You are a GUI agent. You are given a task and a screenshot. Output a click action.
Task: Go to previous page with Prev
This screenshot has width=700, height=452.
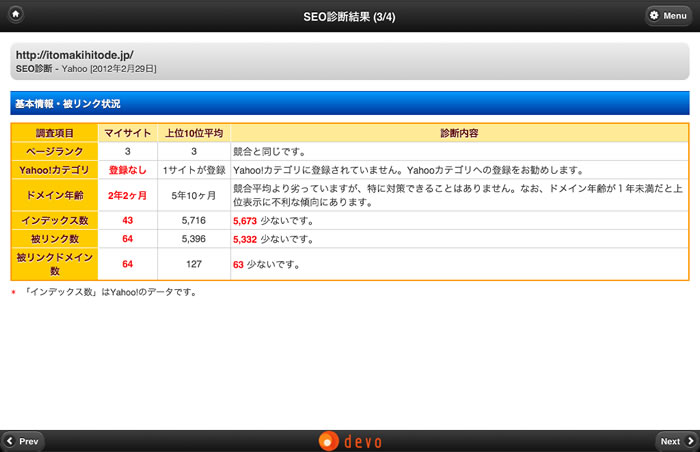click(x=22, y=441)
